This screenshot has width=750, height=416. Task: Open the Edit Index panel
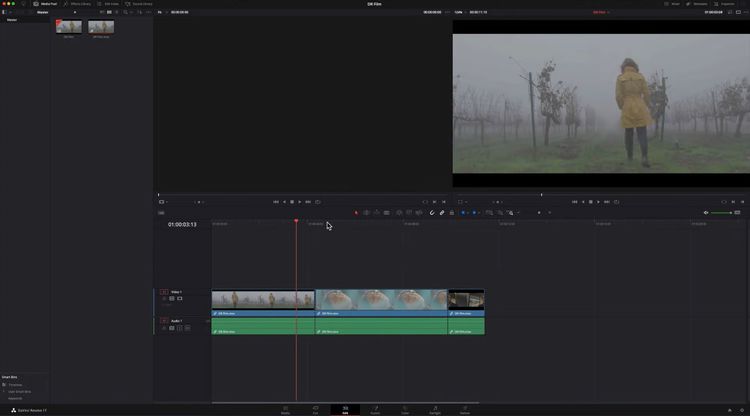coord(108,4)
